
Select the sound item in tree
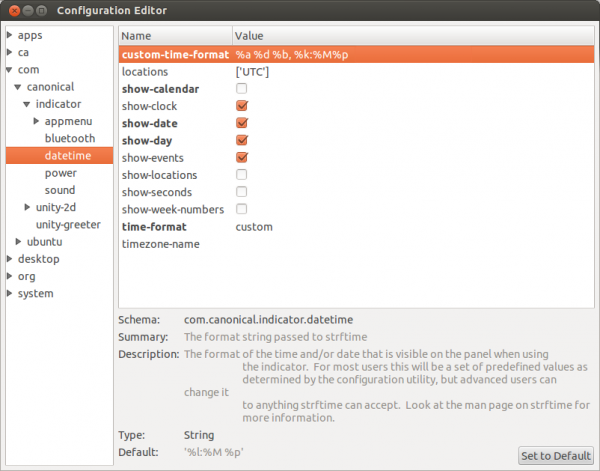[x=60, y=190]
